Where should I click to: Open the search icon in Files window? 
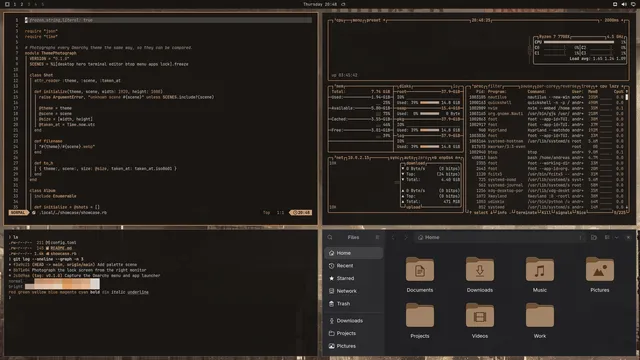coord(330,237)
